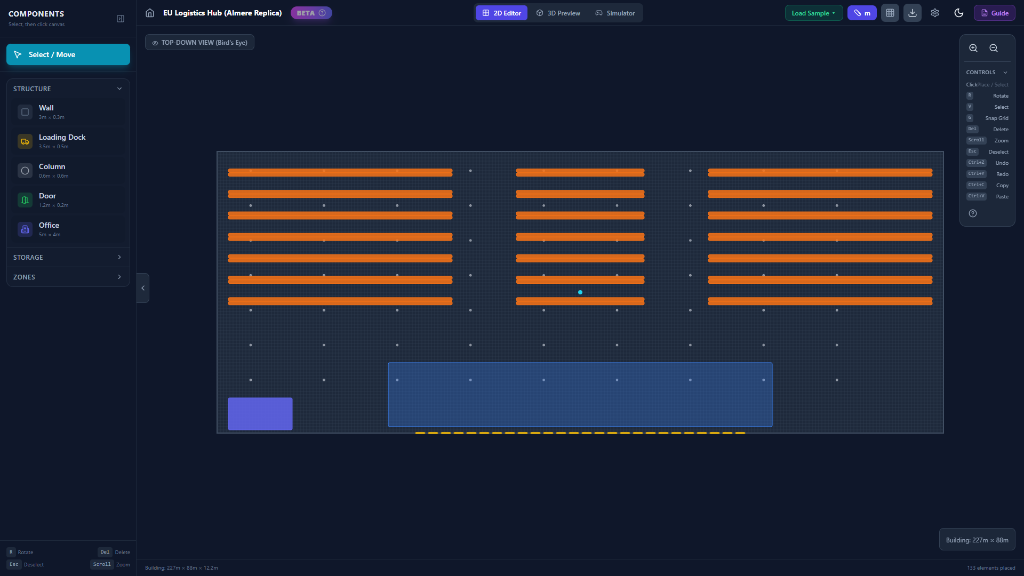Viewport: 1024px width, 576px height.
Task: Expand the ZONES section
Action: pyautogui.click(x=67, y=277)
